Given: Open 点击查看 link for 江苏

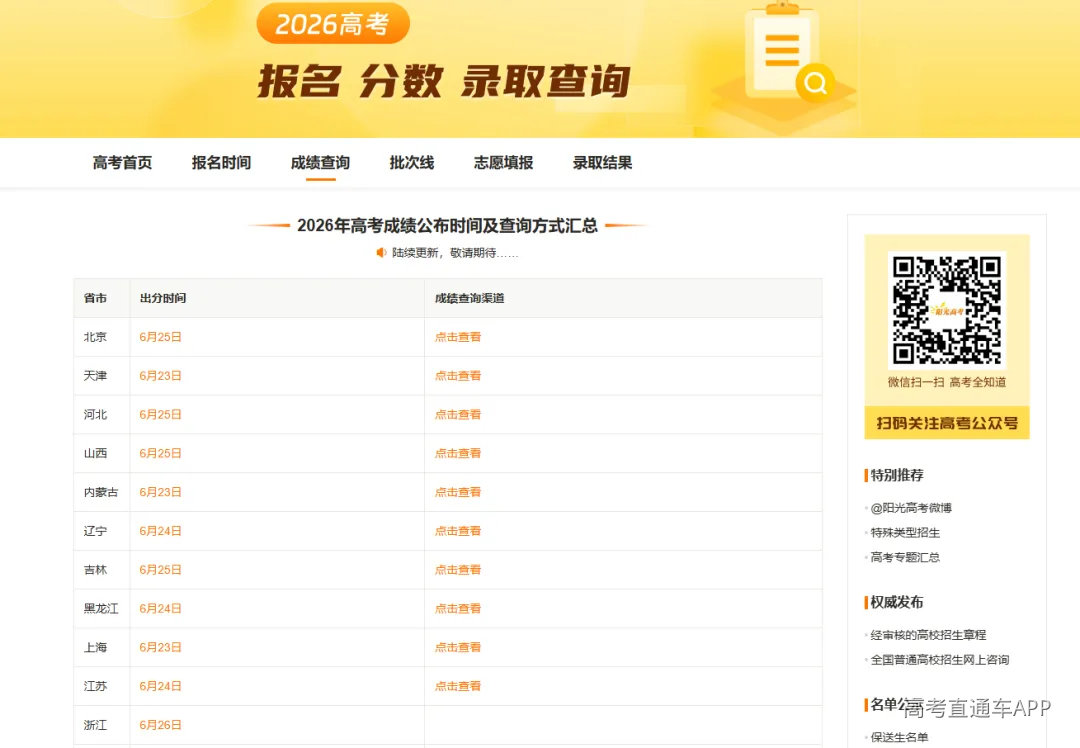Looking at the screenshot, I should point(458,686).
